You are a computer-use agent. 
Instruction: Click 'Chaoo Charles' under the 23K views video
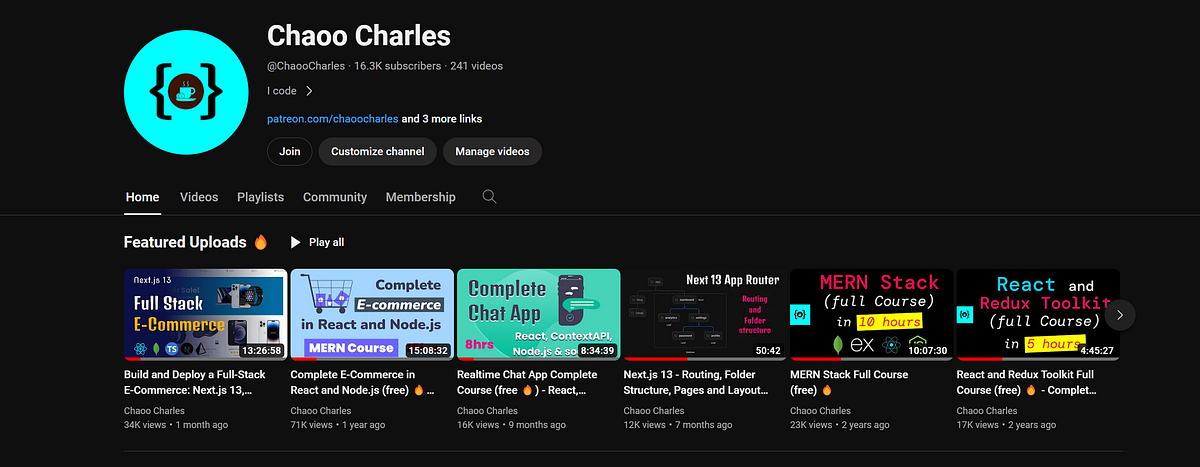[x=820, y=411]
